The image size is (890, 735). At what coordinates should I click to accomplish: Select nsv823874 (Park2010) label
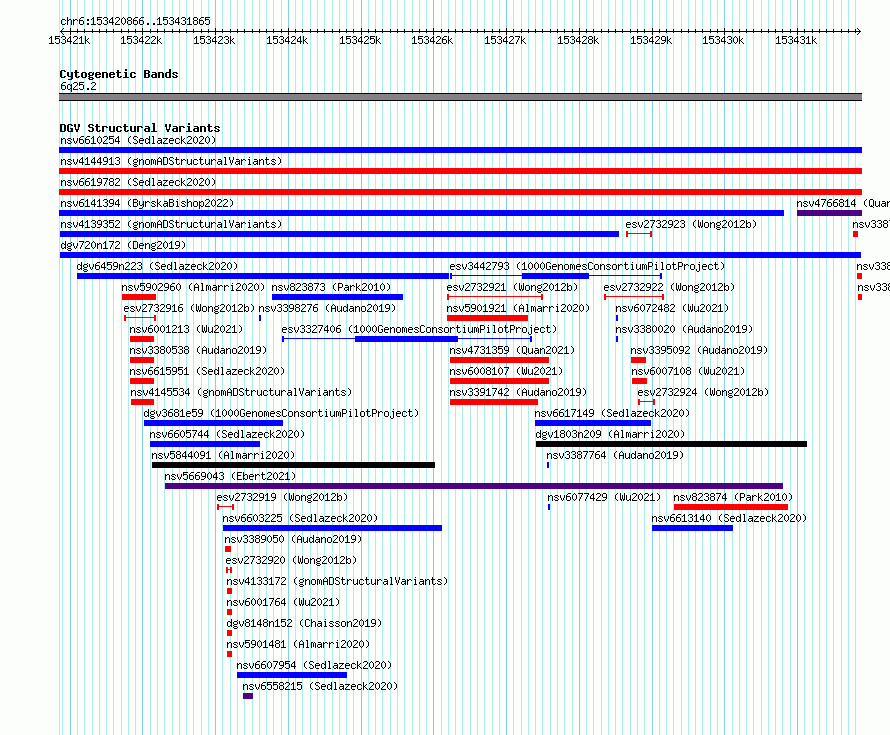coord(733,497)
